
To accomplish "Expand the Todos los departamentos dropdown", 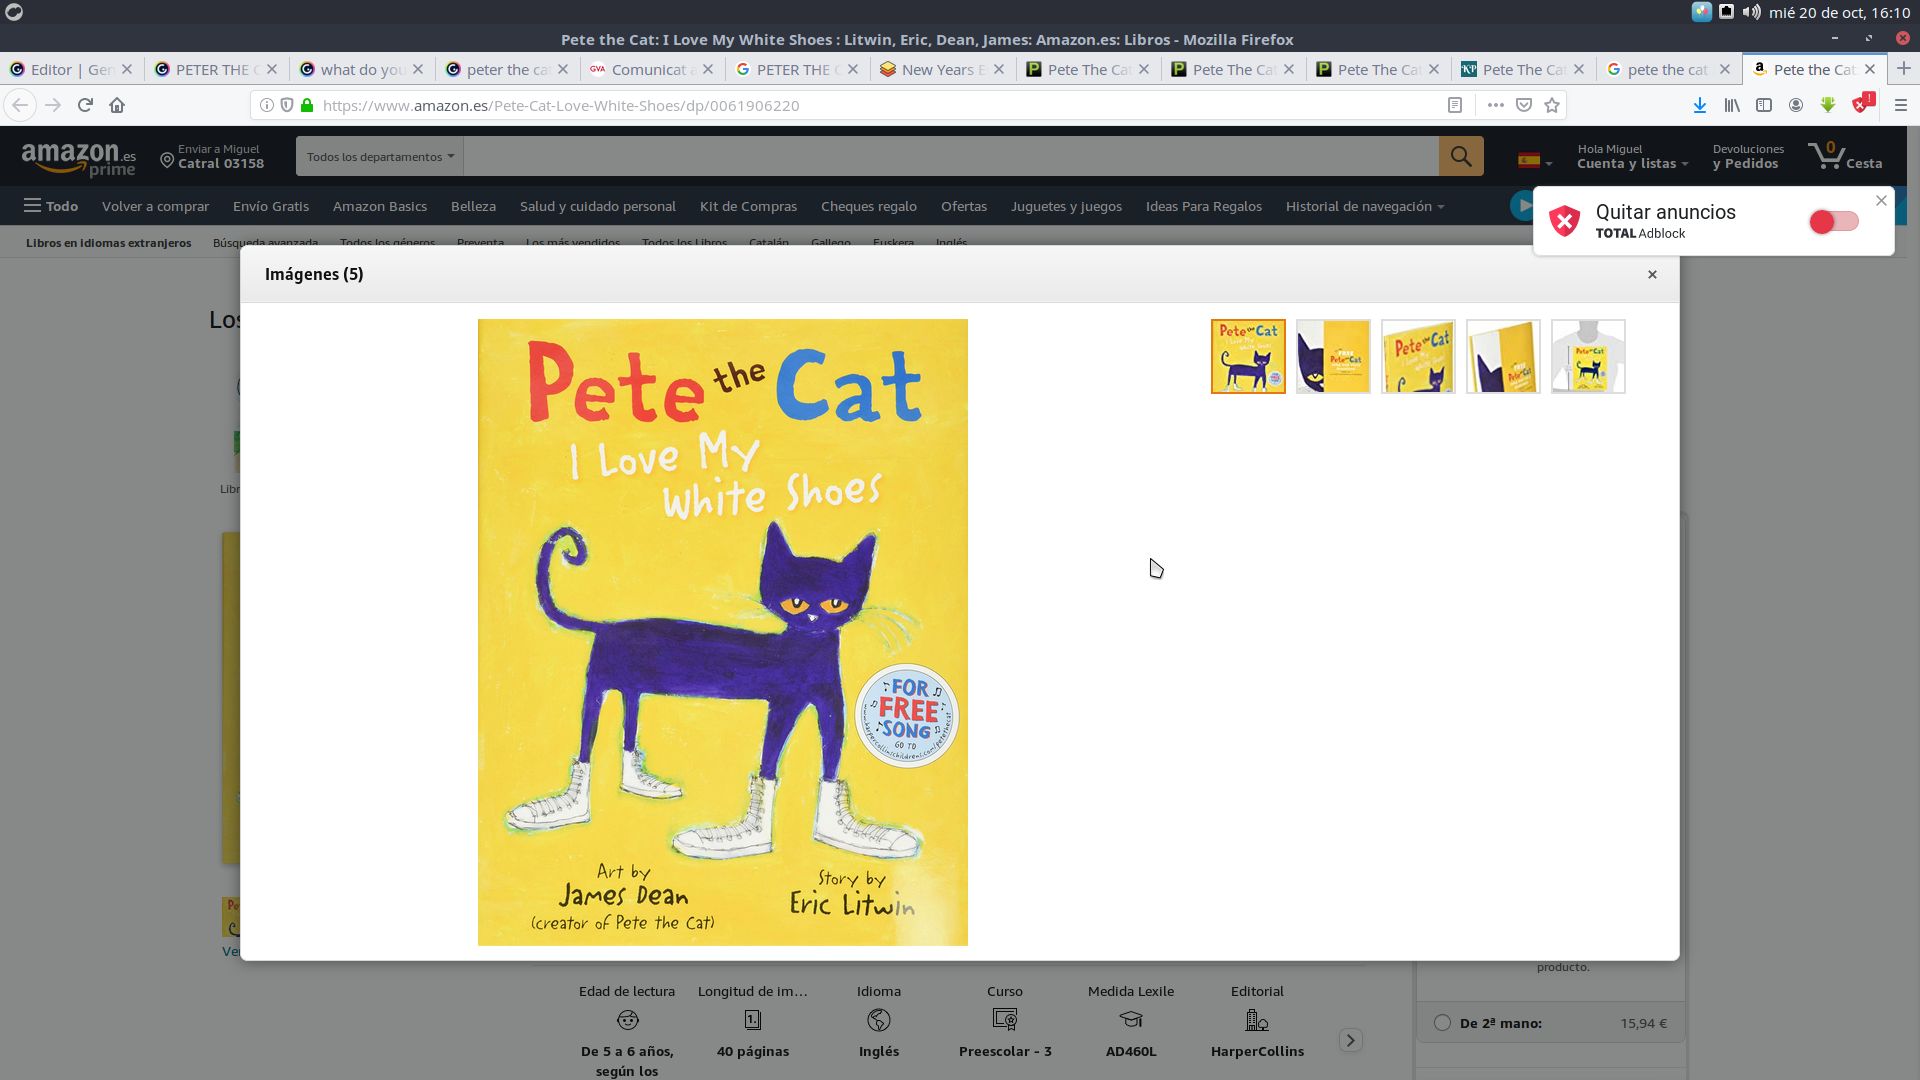I will point(378,156).
